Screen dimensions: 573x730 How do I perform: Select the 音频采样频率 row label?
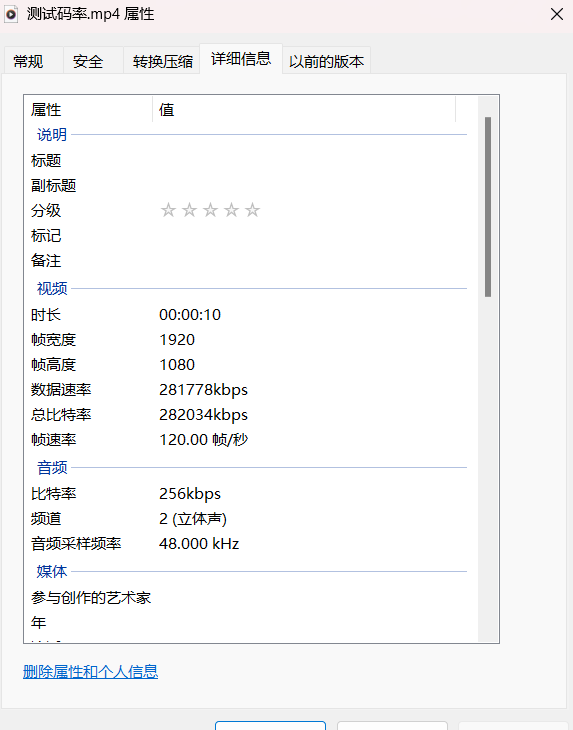tap(76, 544)
